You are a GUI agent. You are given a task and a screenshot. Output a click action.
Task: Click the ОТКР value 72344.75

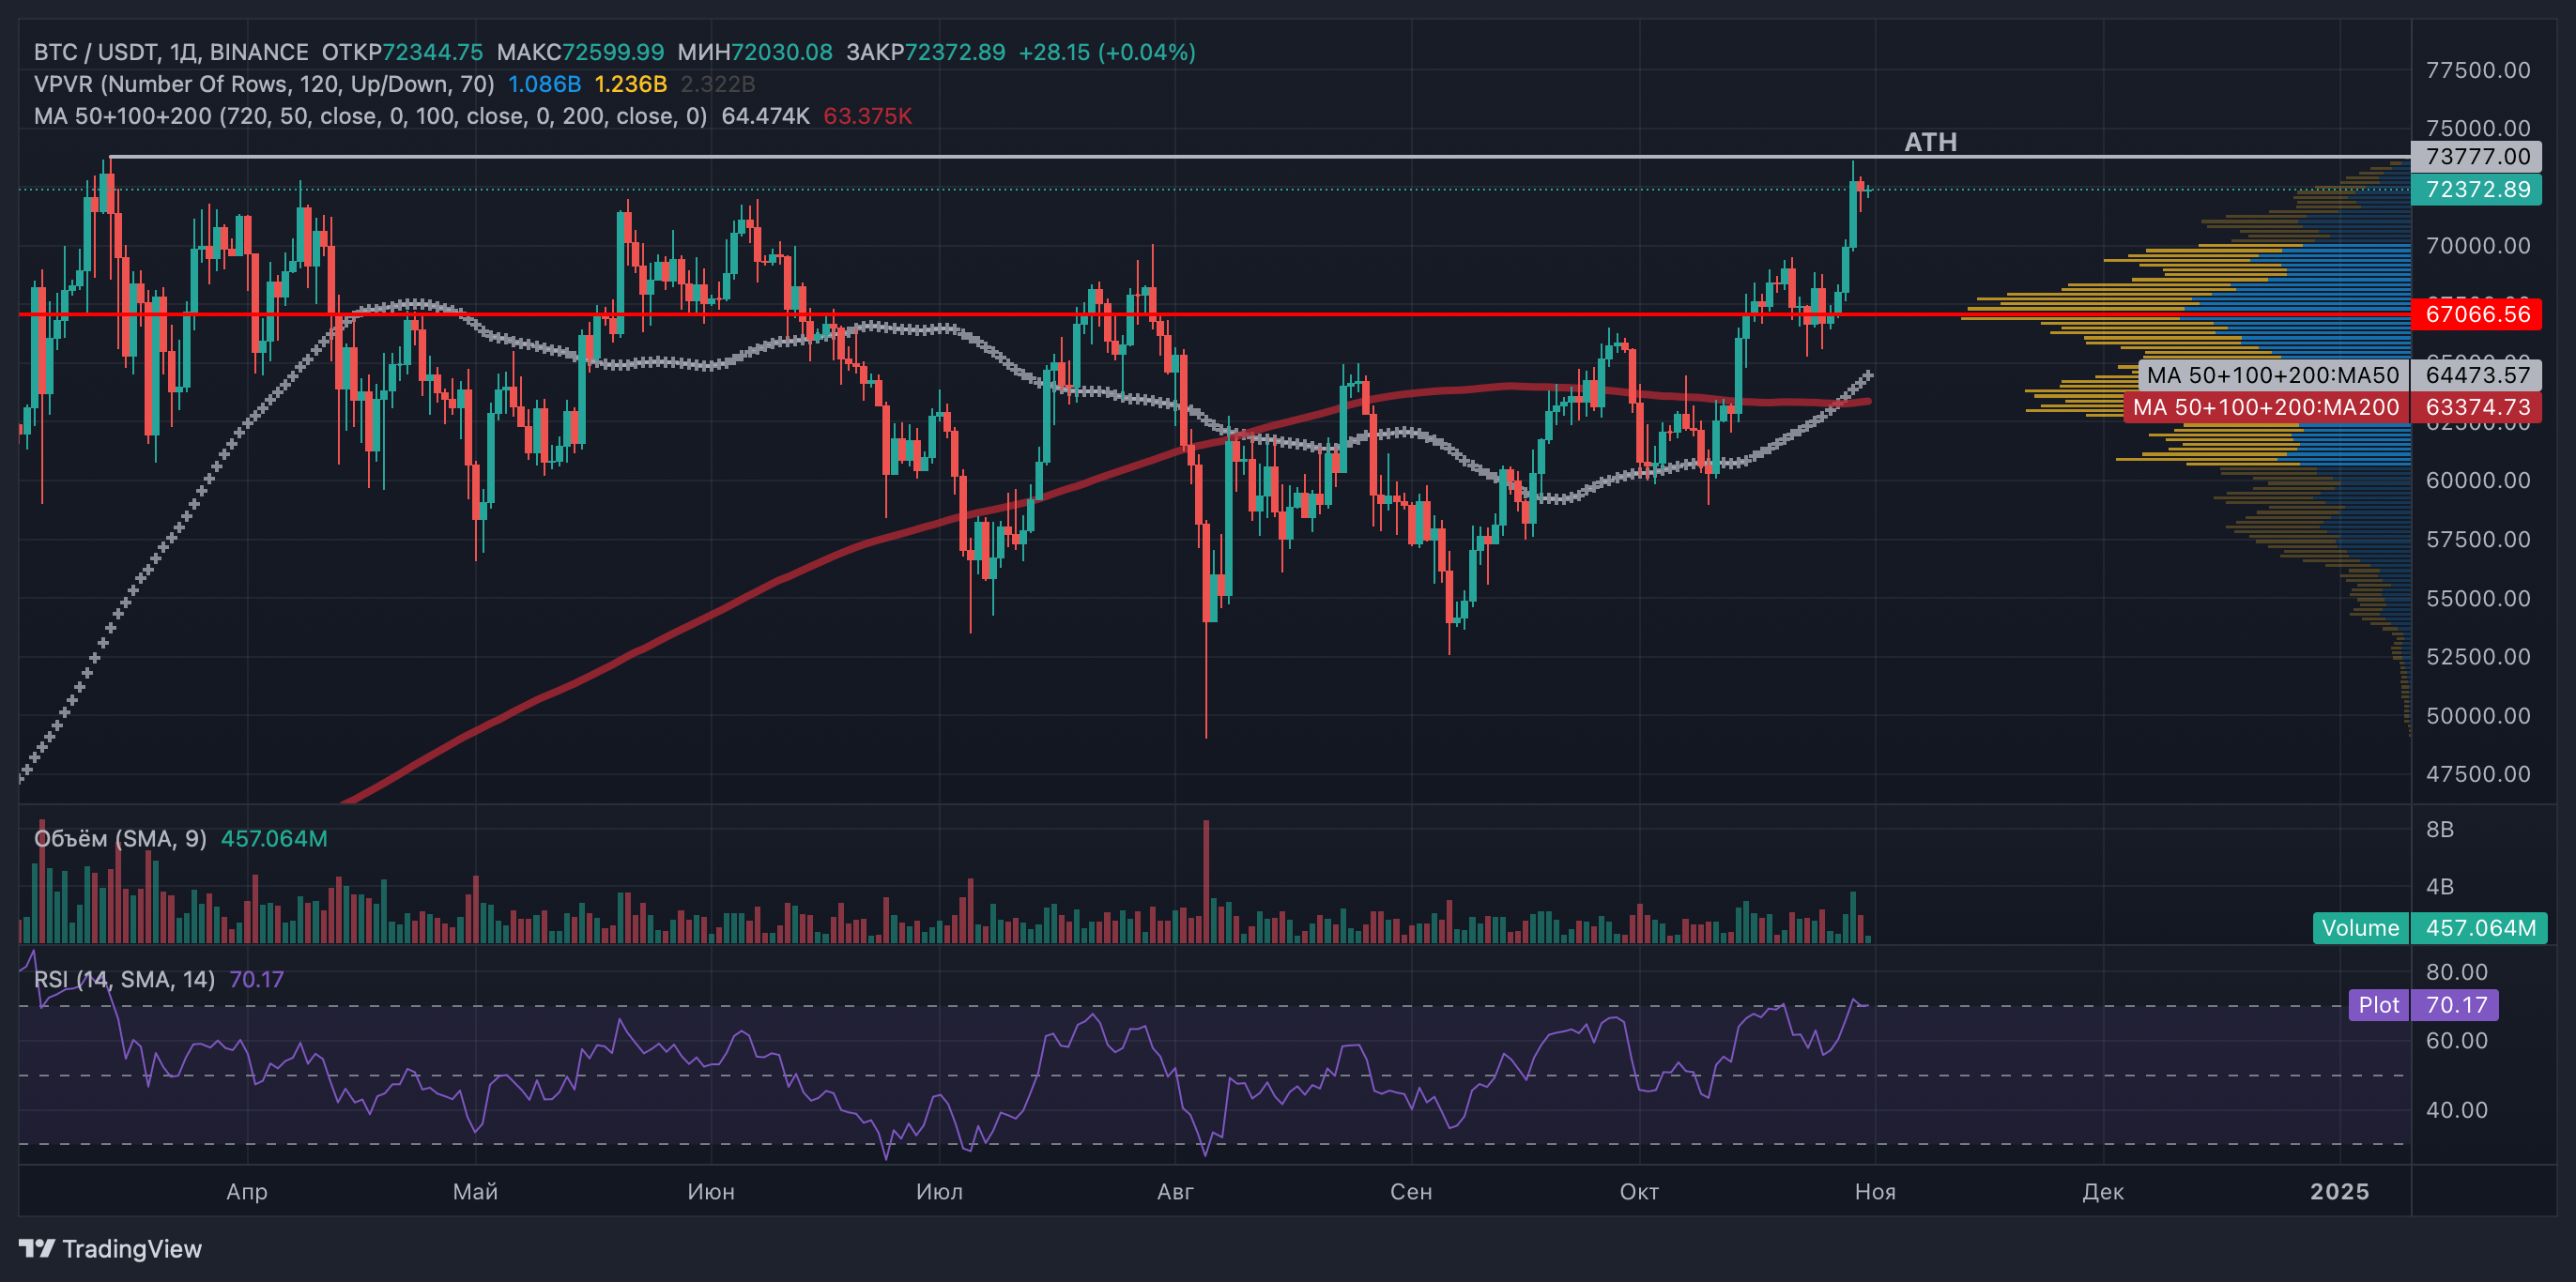coord(433,52)
